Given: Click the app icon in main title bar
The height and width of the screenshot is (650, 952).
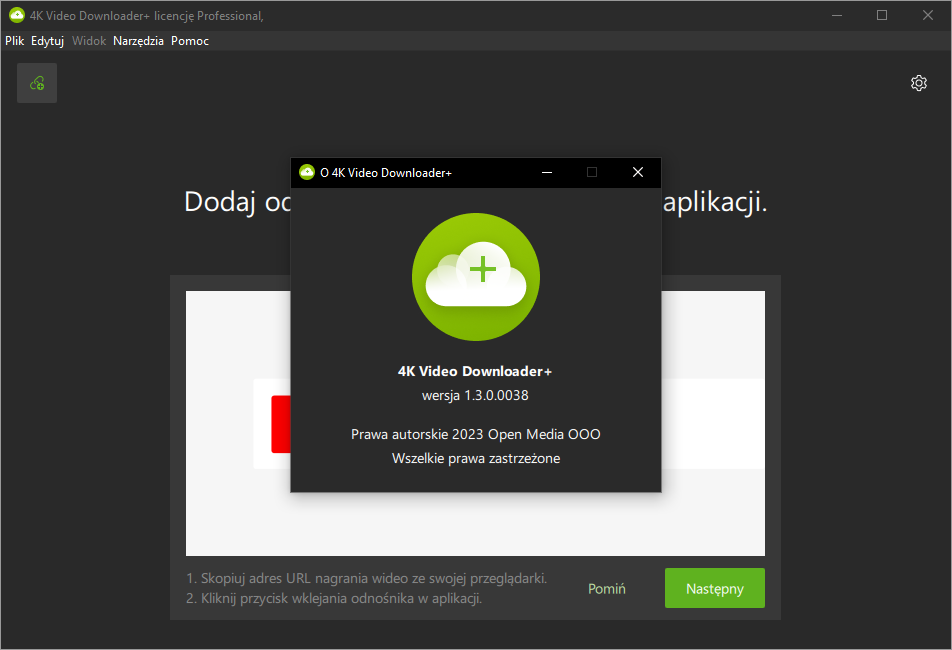Looking at the screenshot, I should tap(17, 16).
